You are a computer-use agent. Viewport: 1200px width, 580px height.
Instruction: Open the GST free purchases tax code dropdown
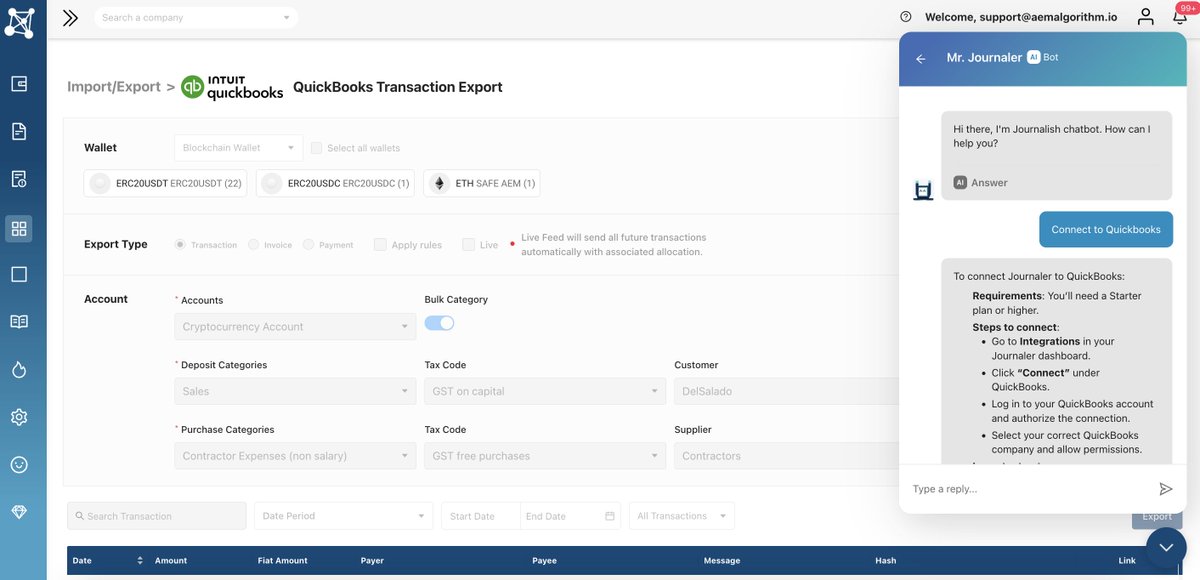(x=545, y=456)
